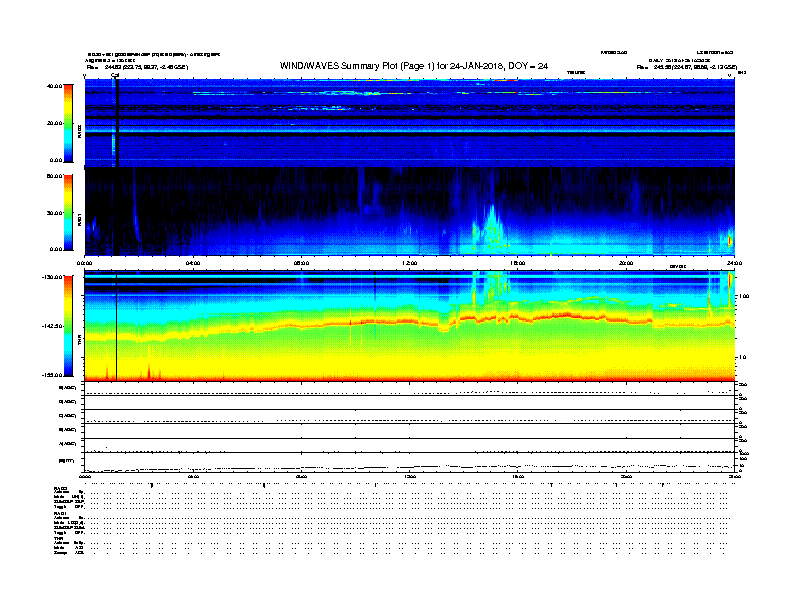
Task: Click the 40.00 label on RAD2 color scale
Action: [54, 86]
